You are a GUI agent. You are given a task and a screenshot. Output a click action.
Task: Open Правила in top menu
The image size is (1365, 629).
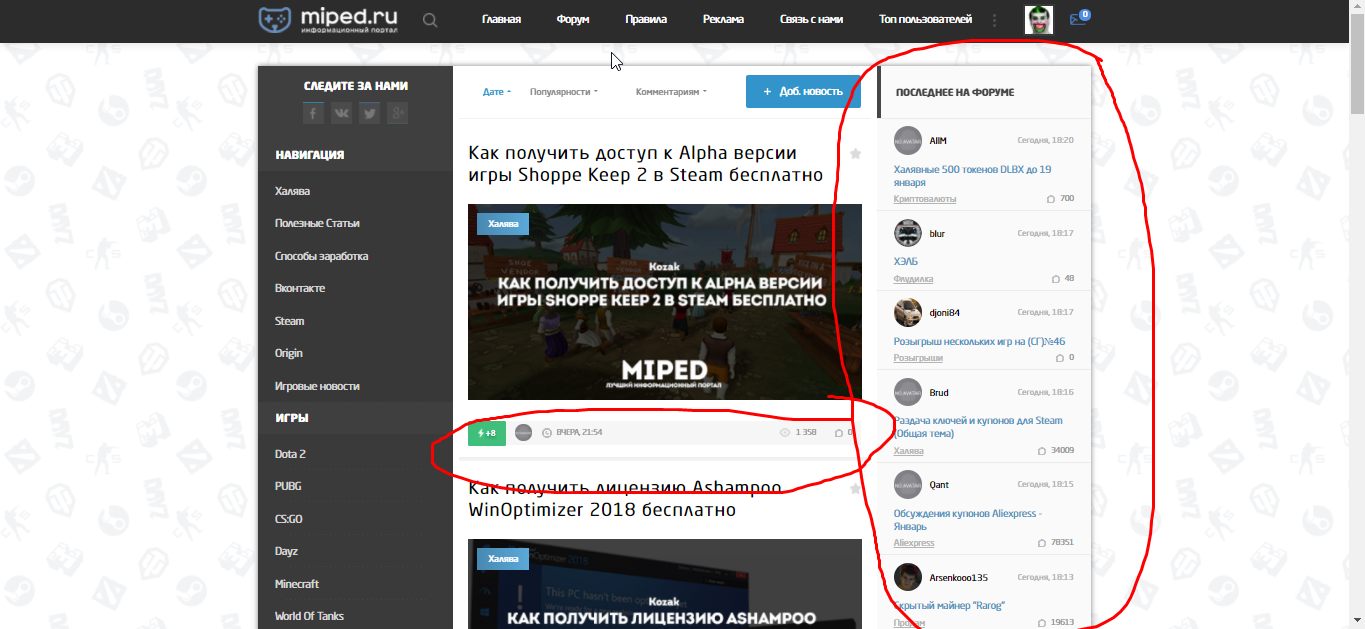(x=646, y=20)
